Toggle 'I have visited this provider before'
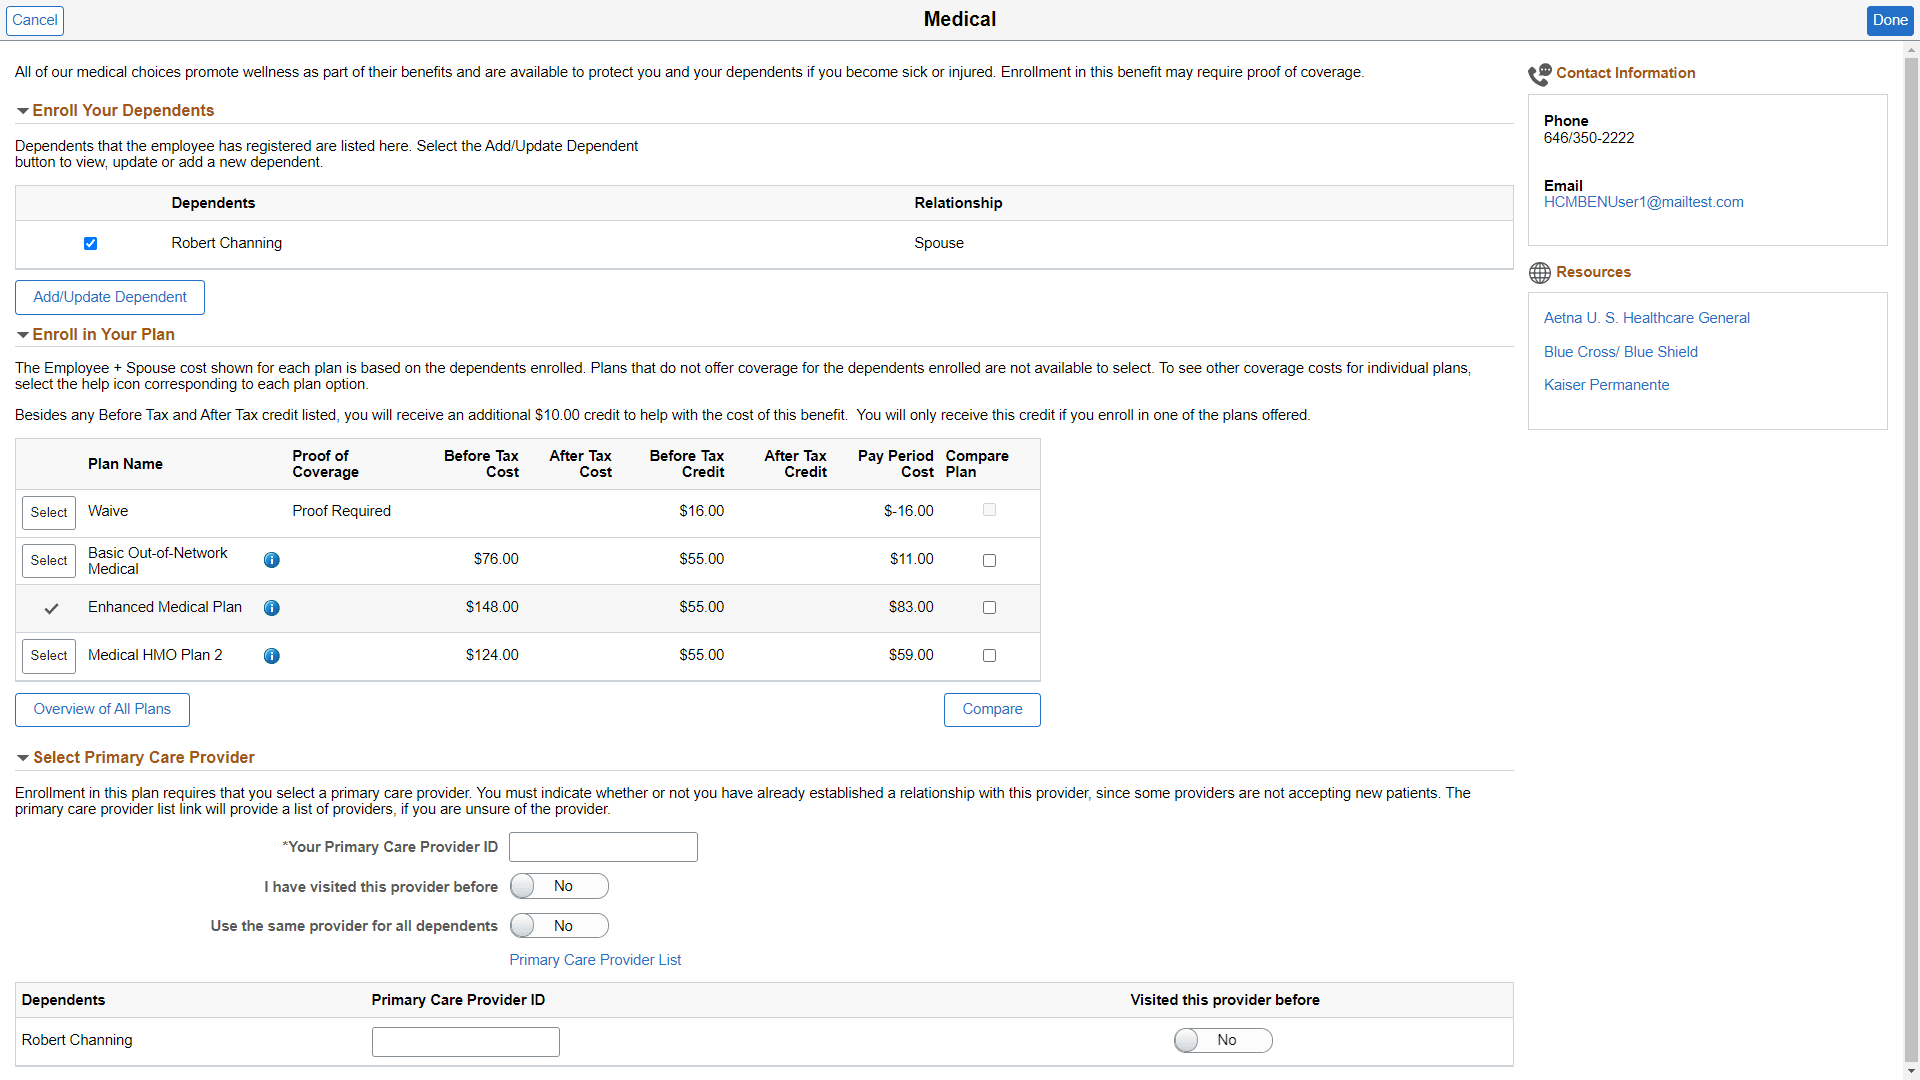This screenshot has height=1080, width=1920. click(558, 886)
